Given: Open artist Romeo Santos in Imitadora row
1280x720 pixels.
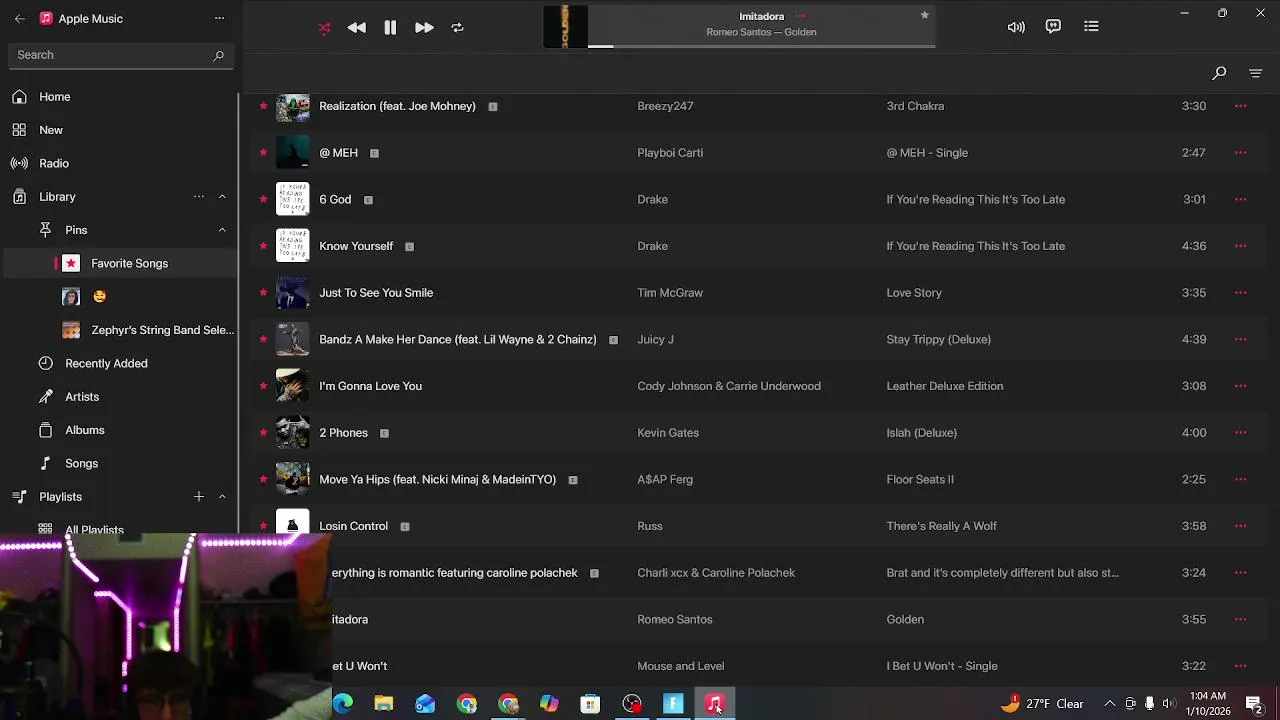Looking at the screenshot, I should [675, 620].
